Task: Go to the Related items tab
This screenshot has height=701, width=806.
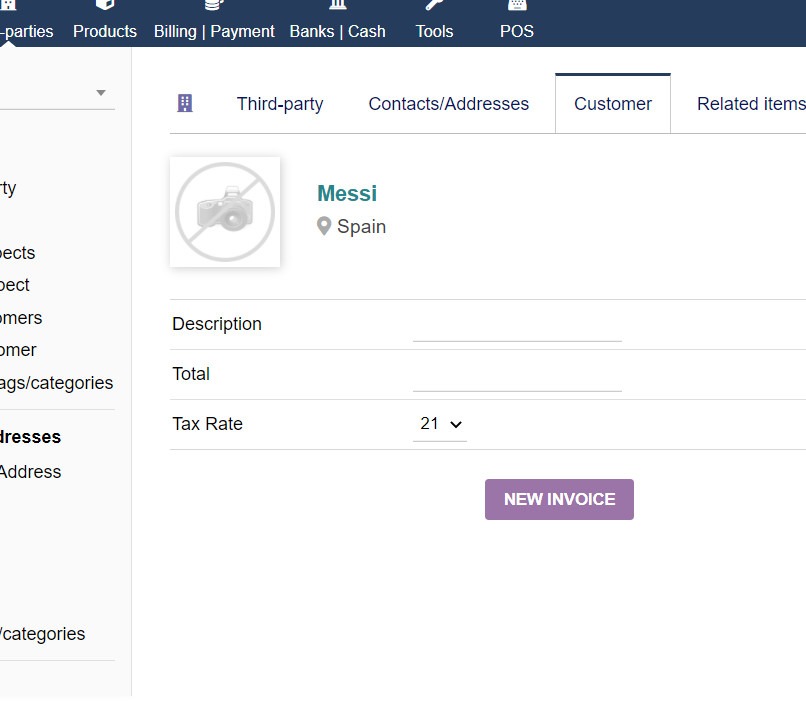Action: (x=750, y=104)
